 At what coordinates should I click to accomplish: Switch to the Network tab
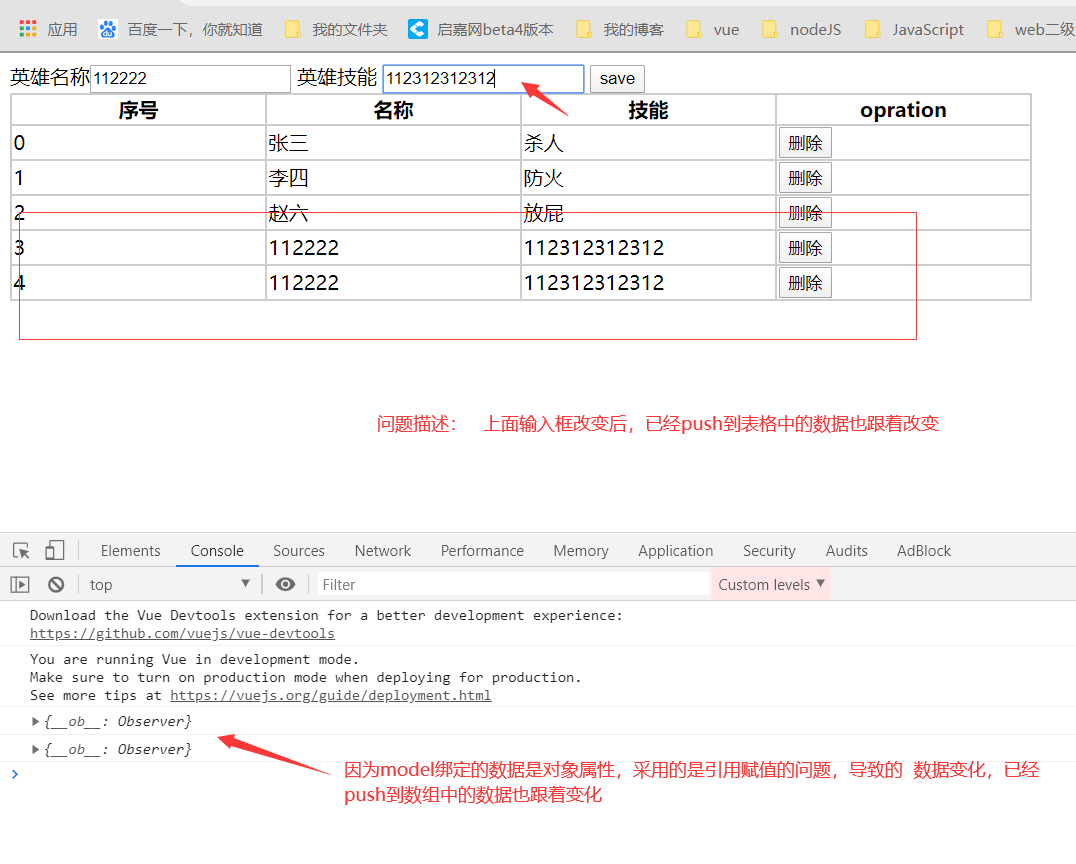click(x=383, y=550)
